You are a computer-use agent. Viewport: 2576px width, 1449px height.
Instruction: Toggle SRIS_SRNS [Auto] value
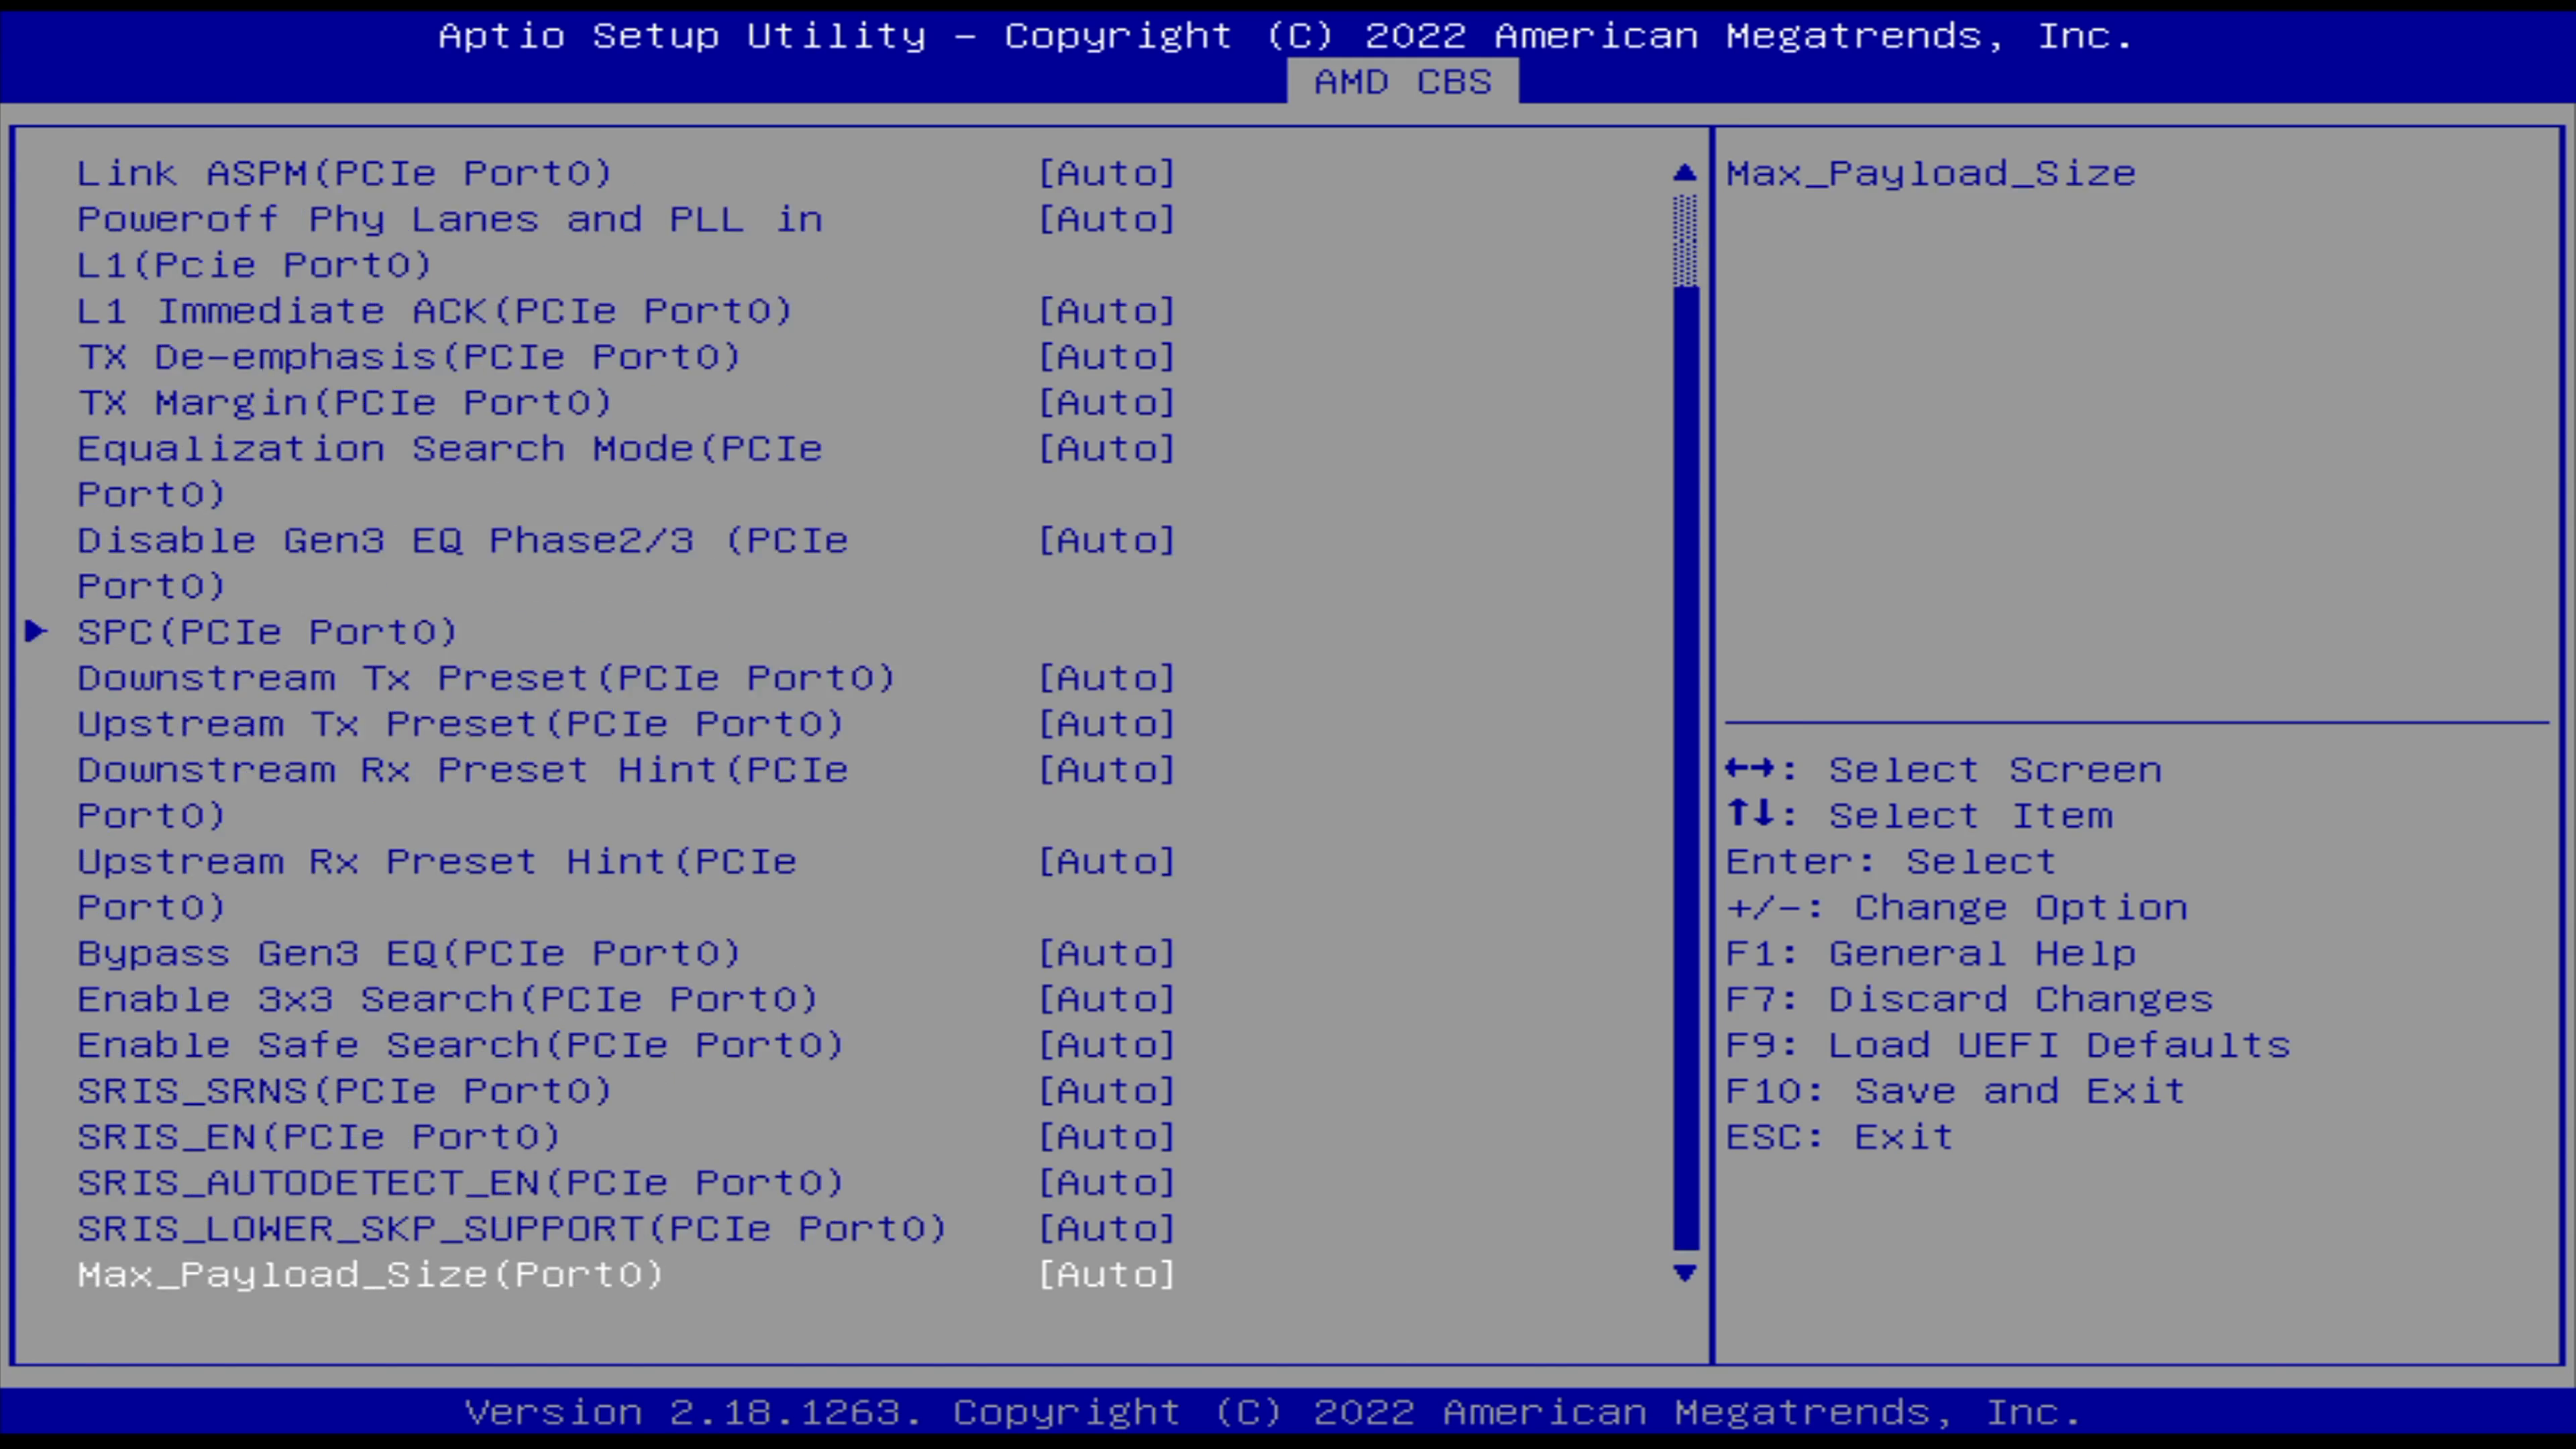pos(1107,1091)
